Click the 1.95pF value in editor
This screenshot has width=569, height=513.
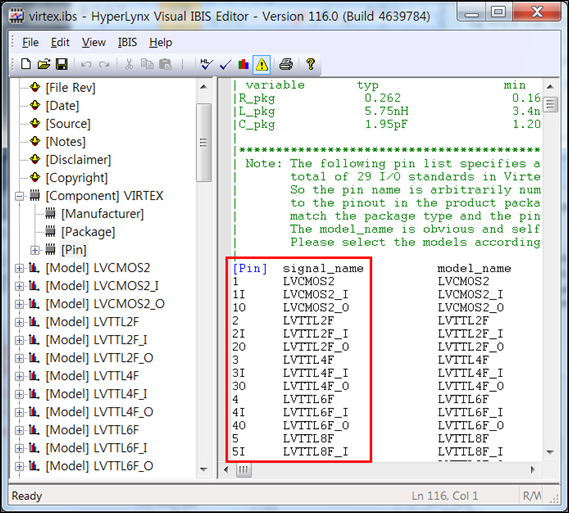coord(386,124)
